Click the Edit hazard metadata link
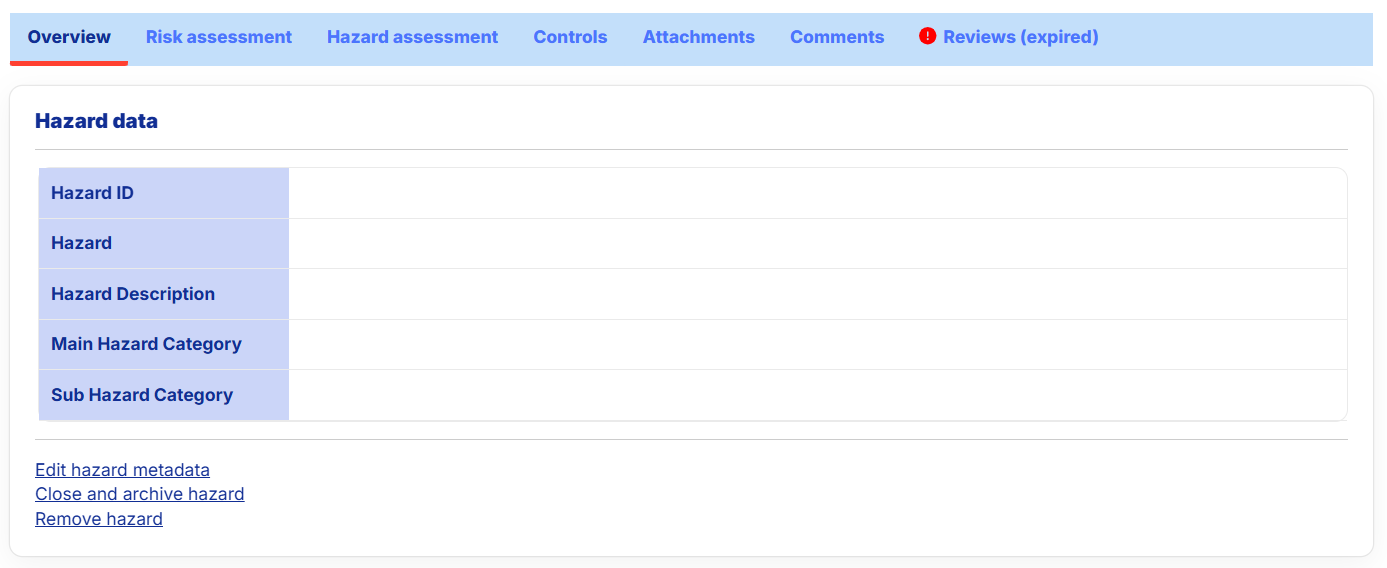Image resolution: width=1387 pixels, height=568 pixels. [122, 470]
